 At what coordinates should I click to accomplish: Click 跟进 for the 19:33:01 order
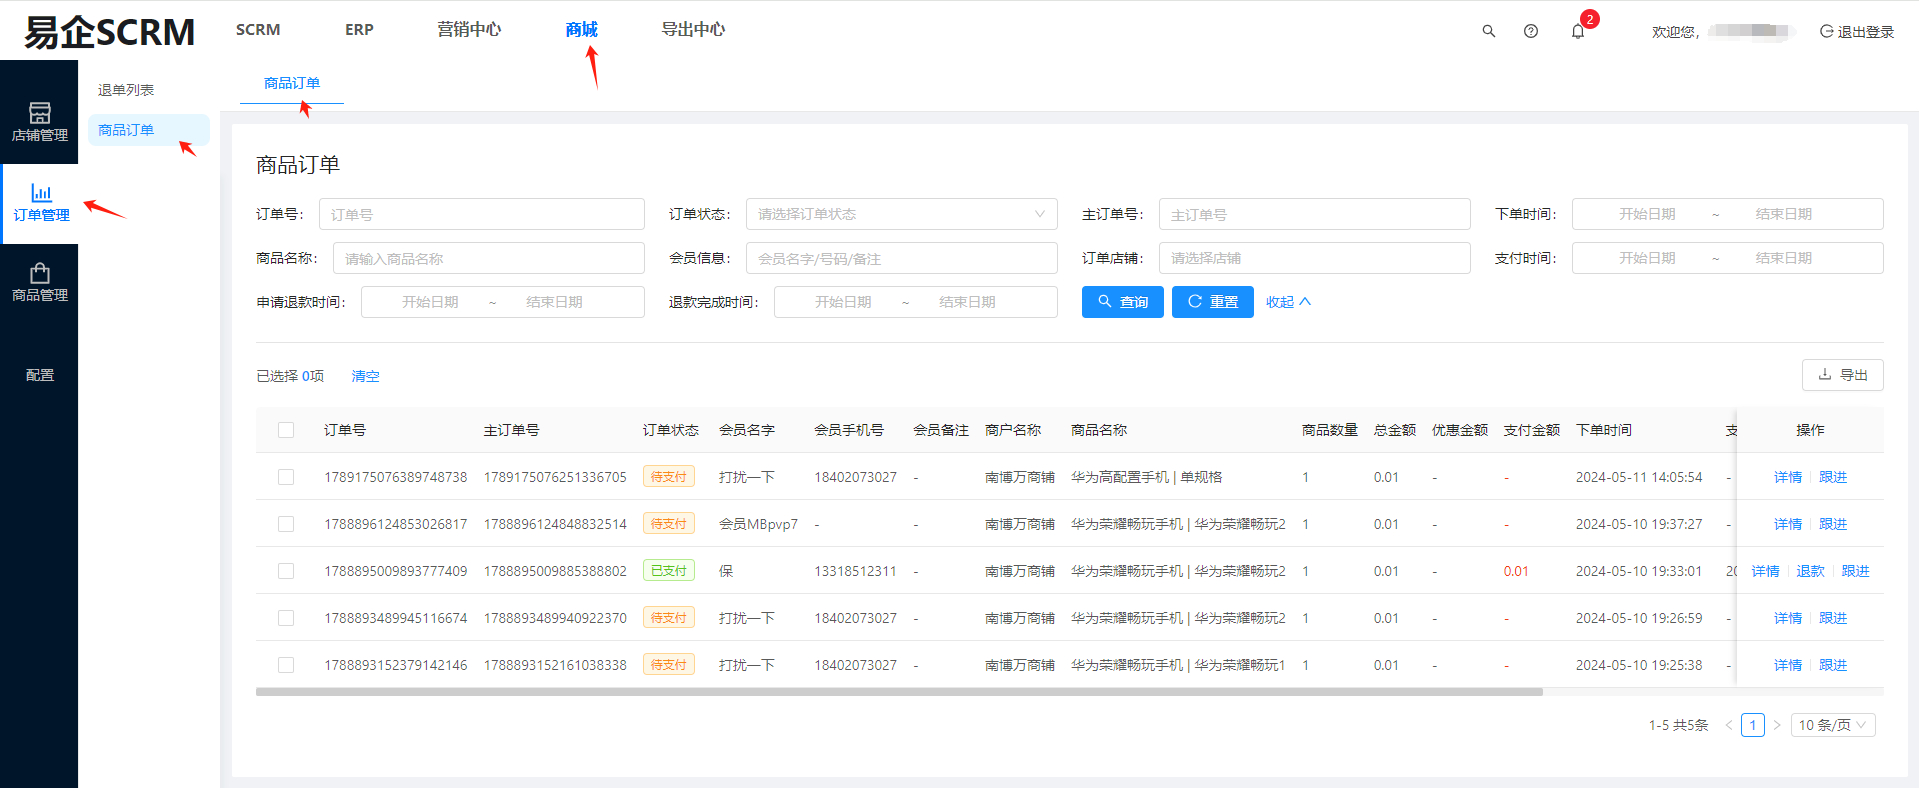(1856, 571)
